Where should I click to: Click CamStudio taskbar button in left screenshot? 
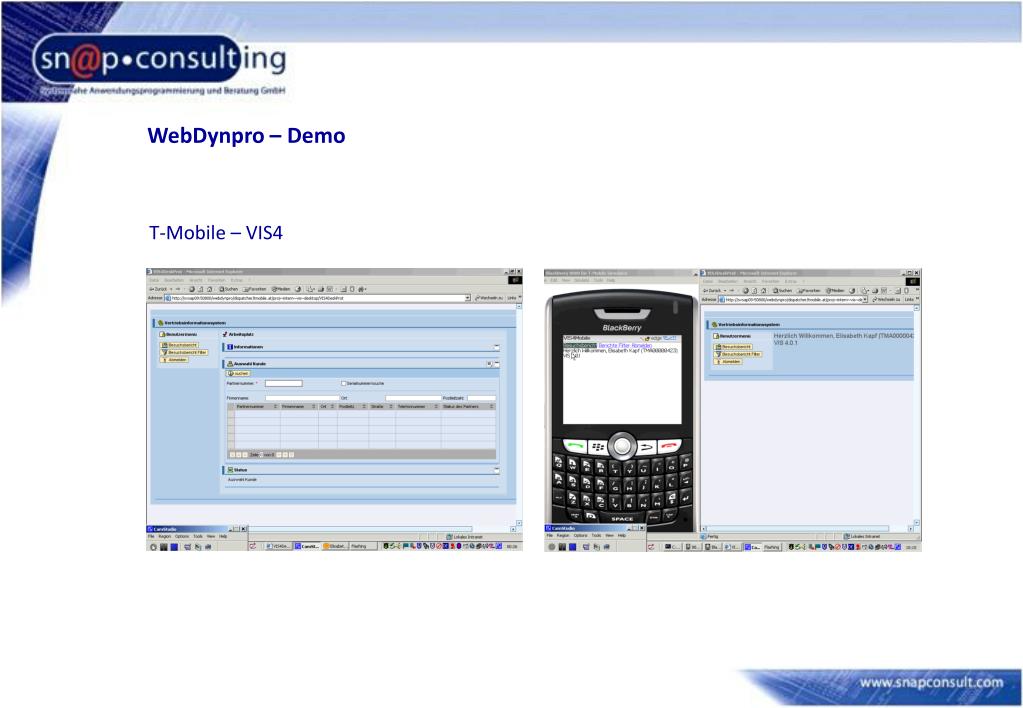tap(307, 546)
